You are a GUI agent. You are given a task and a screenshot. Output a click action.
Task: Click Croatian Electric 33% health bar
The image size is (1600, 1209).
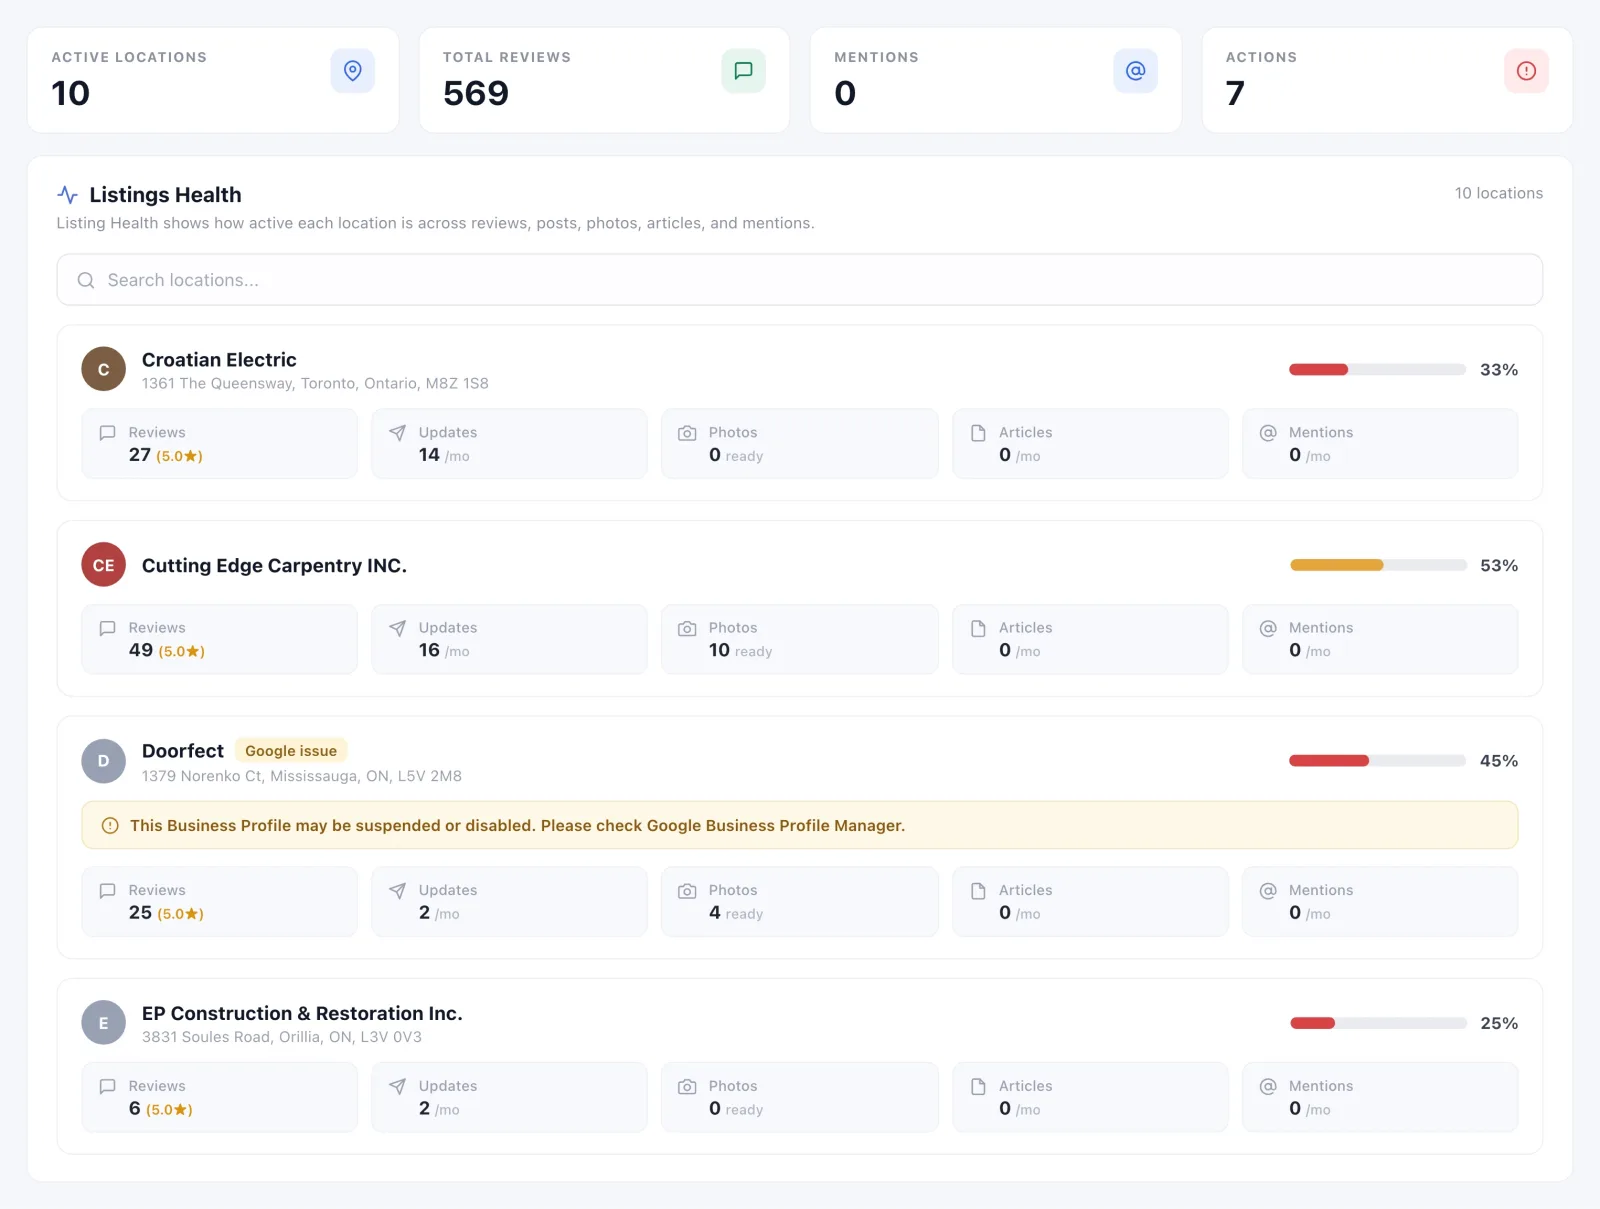1377,370
